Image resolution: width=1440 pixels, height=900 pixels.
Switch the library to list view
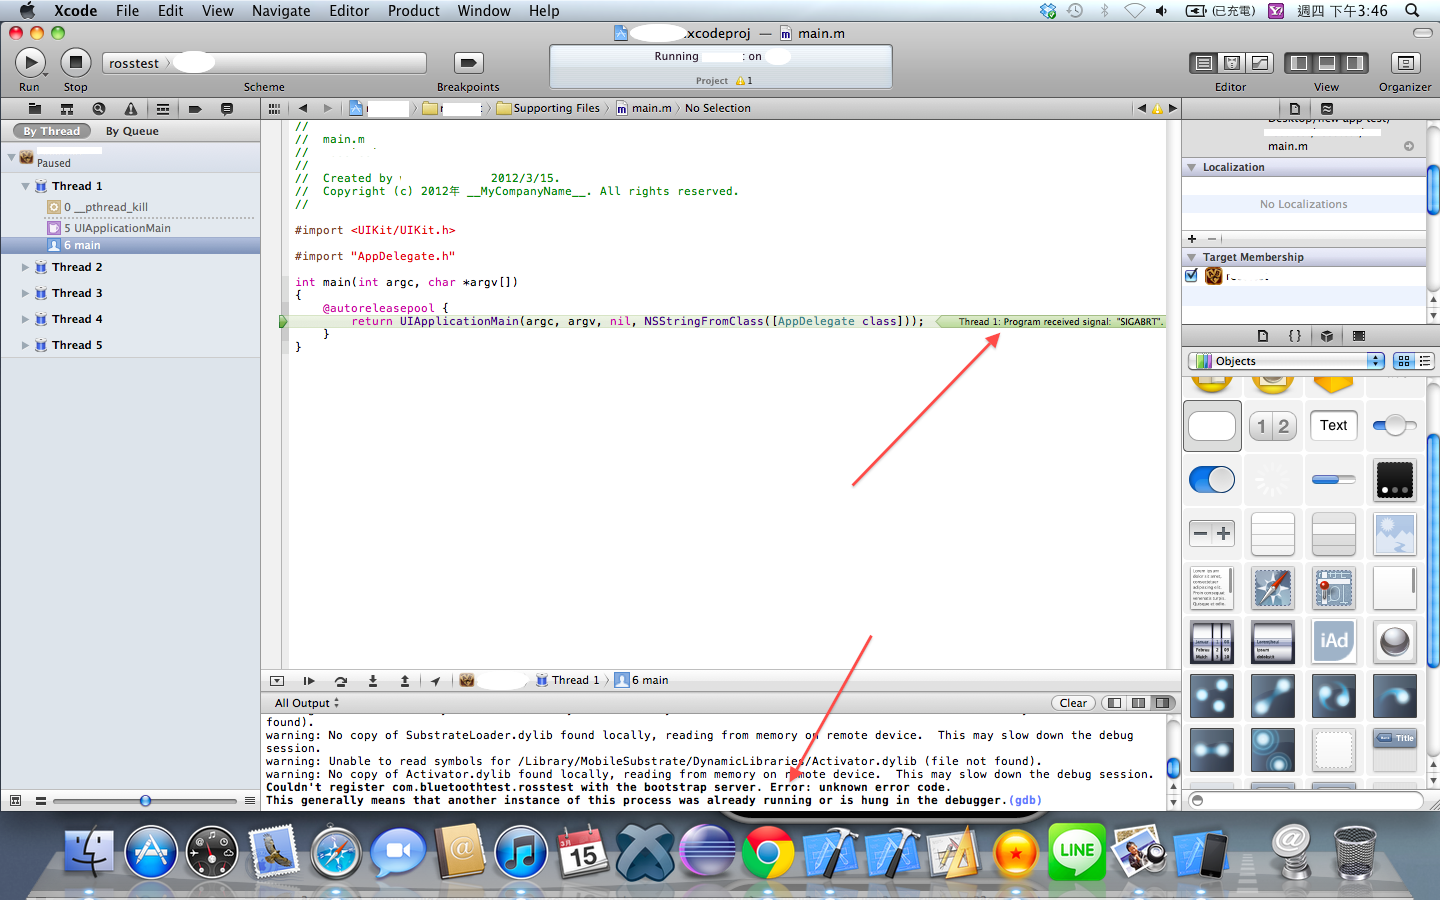coord(1425,361)
